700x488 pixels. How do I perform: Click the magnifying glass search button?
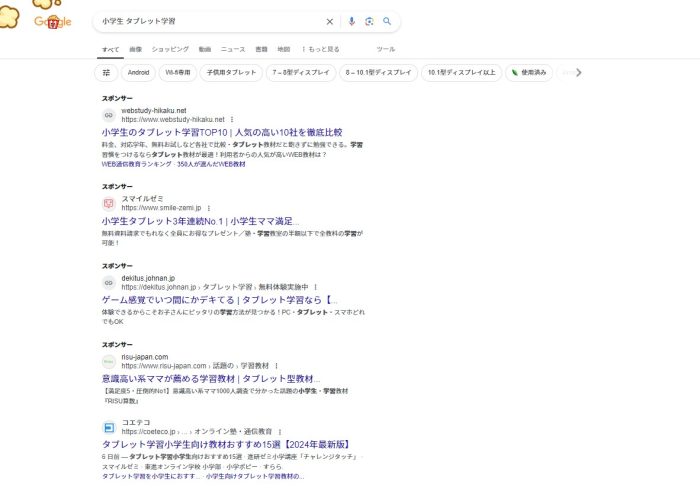387,21
